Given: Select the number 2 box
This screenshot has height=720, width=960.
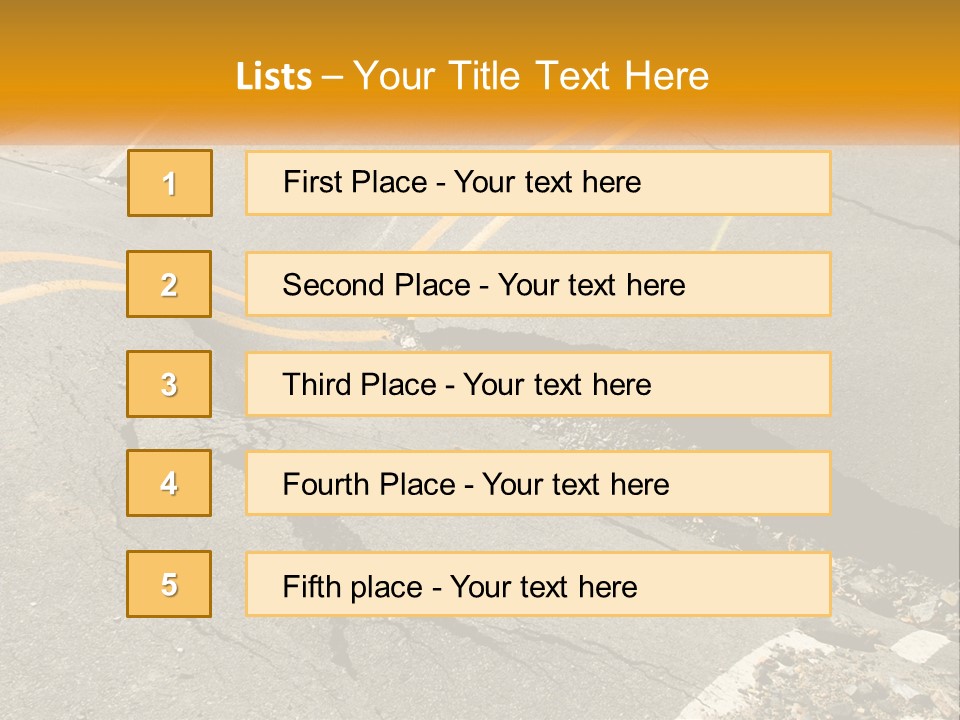Looking at the screenshot, I should (x=169, y=284).
